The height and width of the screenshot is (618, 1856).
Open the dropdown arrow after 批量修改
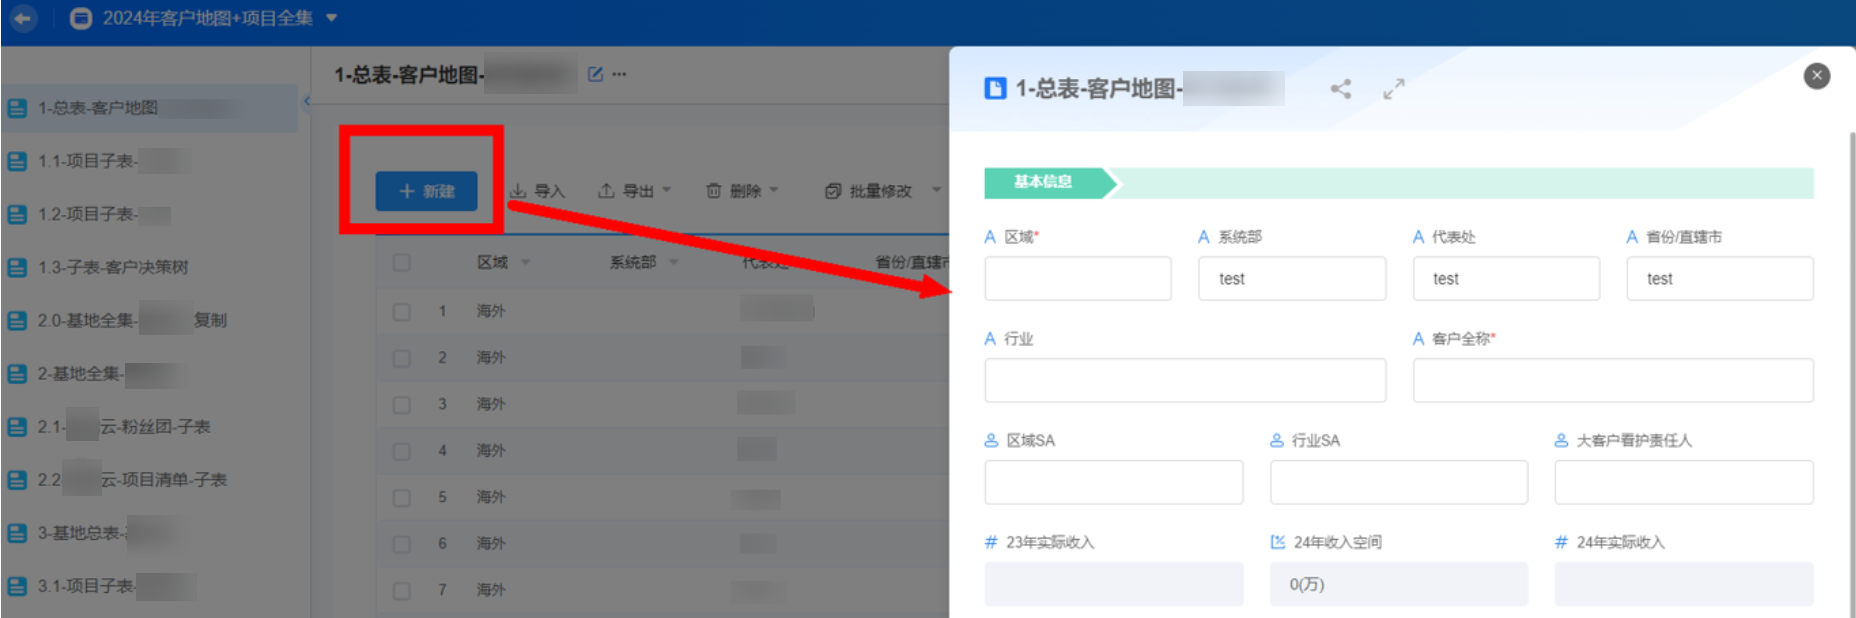937,190
